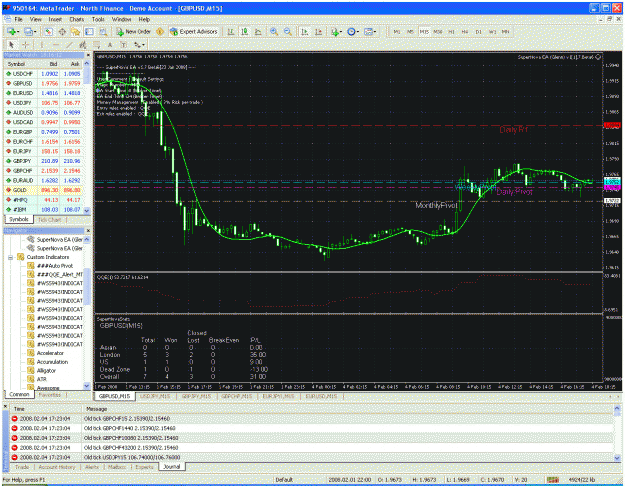Select the arrow cursor tool
Screen dimensions: 625x486
pos(11,45)
